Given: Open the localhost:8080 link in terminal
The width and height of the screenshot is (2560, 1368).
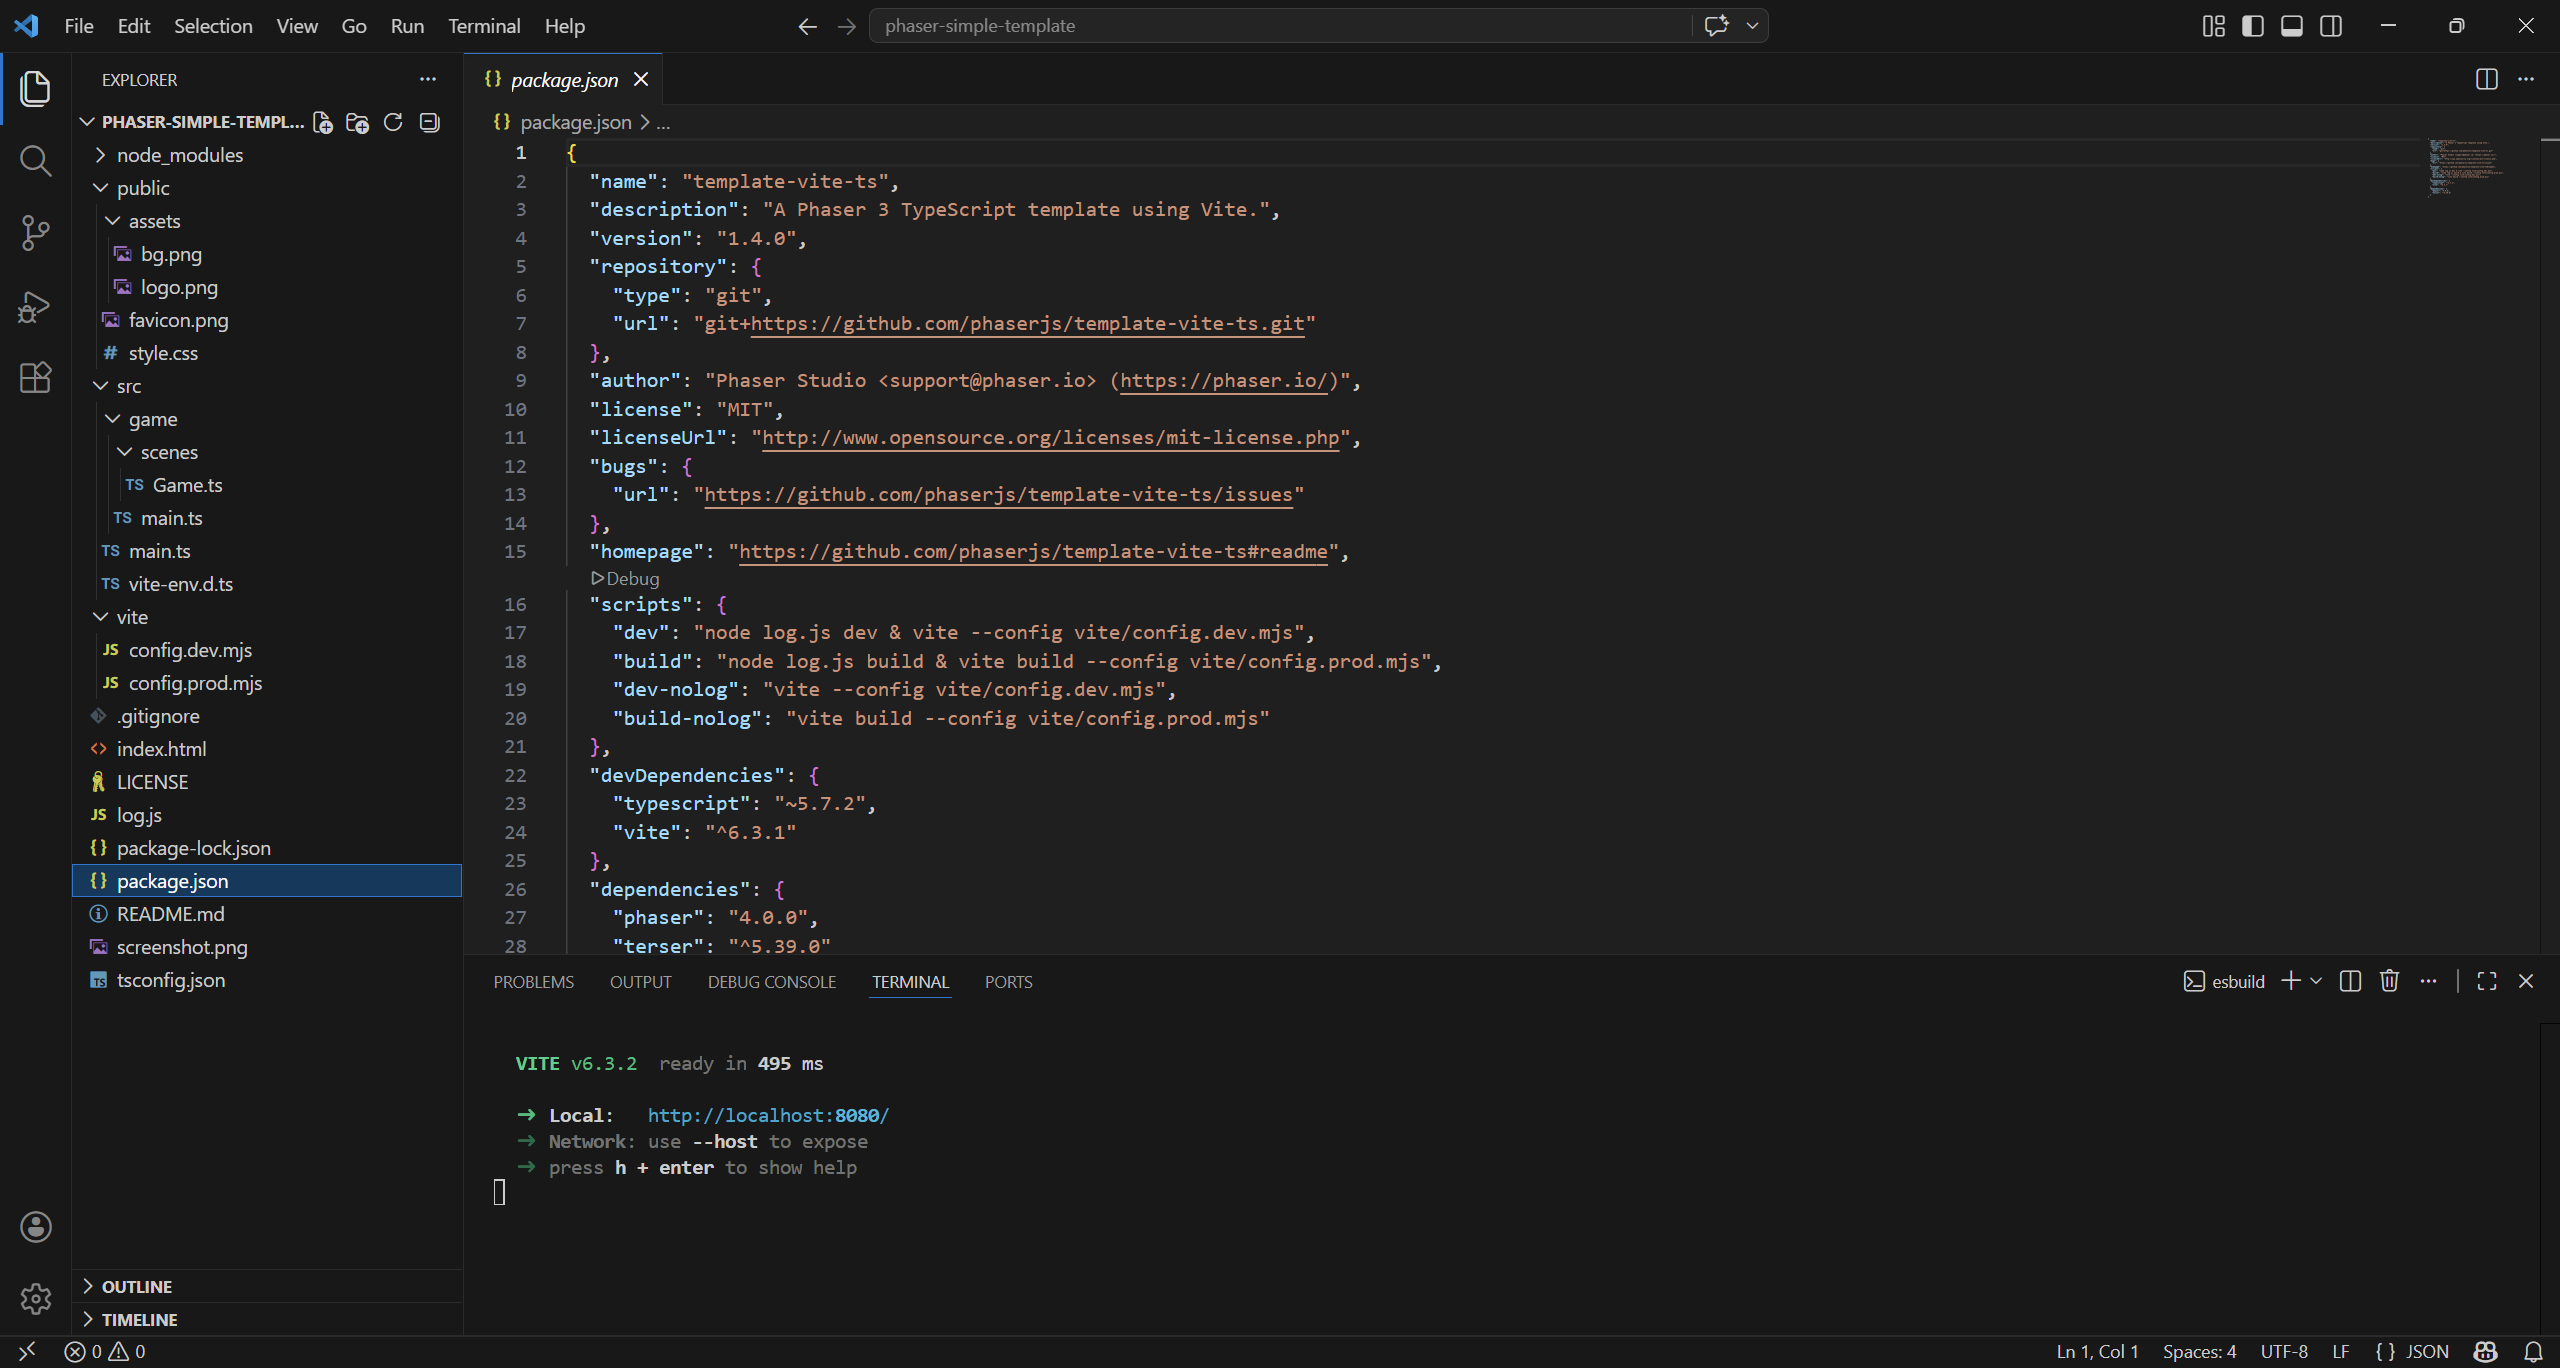Looking at the screenshot, I should [x=767, y=1115].
